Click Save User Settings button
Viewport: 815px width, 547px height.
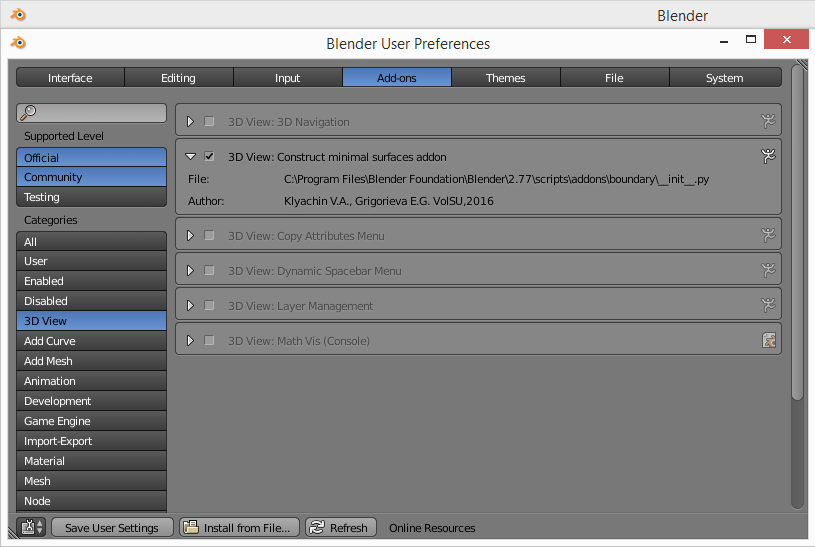click(112, 527)
